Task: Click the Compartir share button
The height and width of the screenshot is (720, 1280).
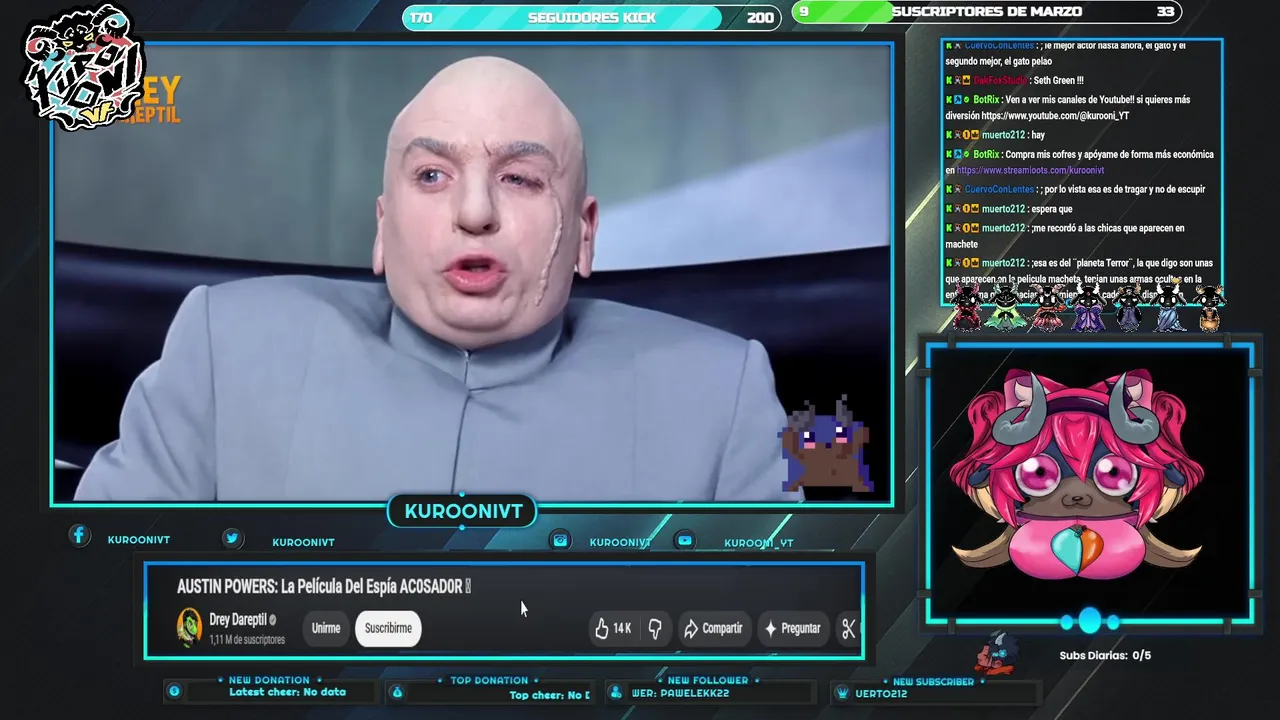Action: [713, 628]
